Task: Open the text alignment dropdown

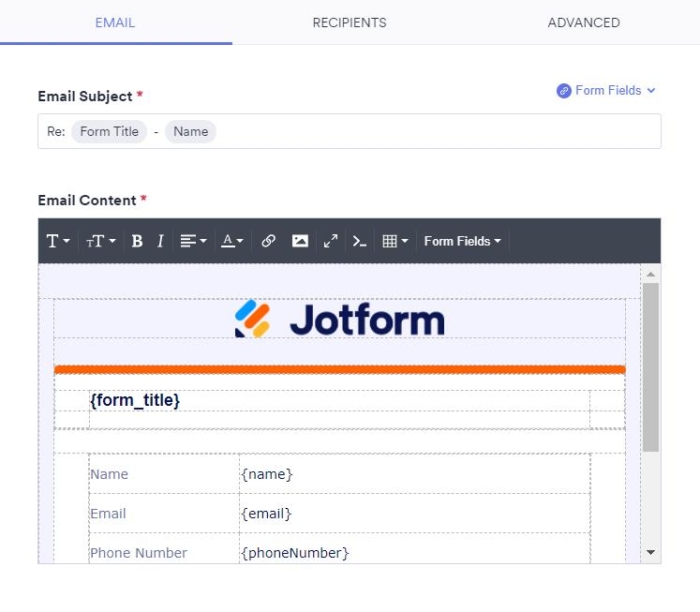Action: tap(193, 241)
